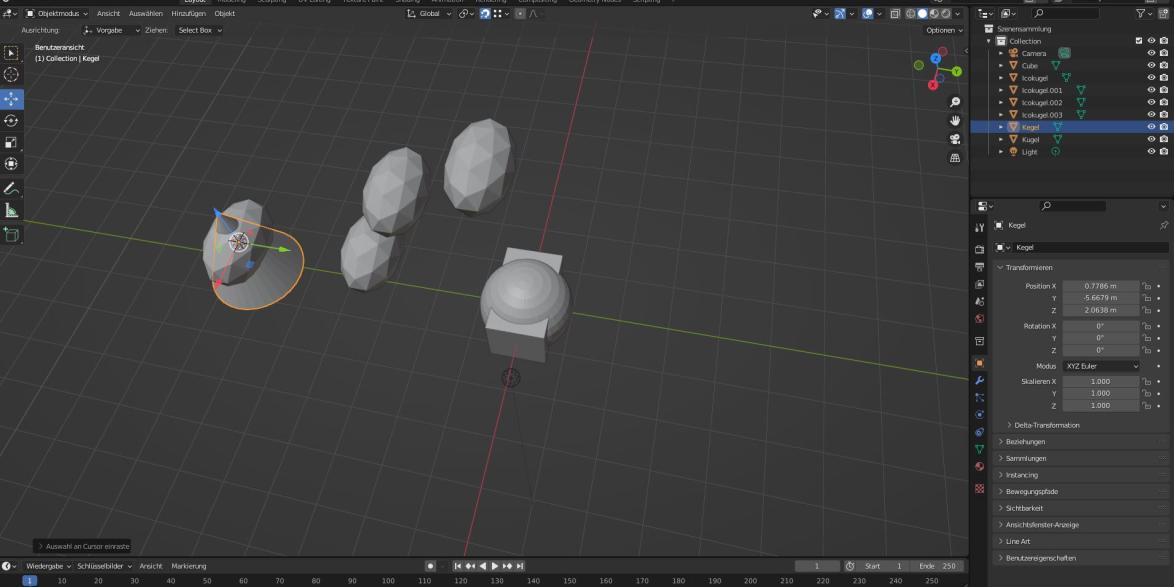This screenshot has width=1174, height=587.
Task: Choose the 3D Cursor tool
Action: coord(11,74)
